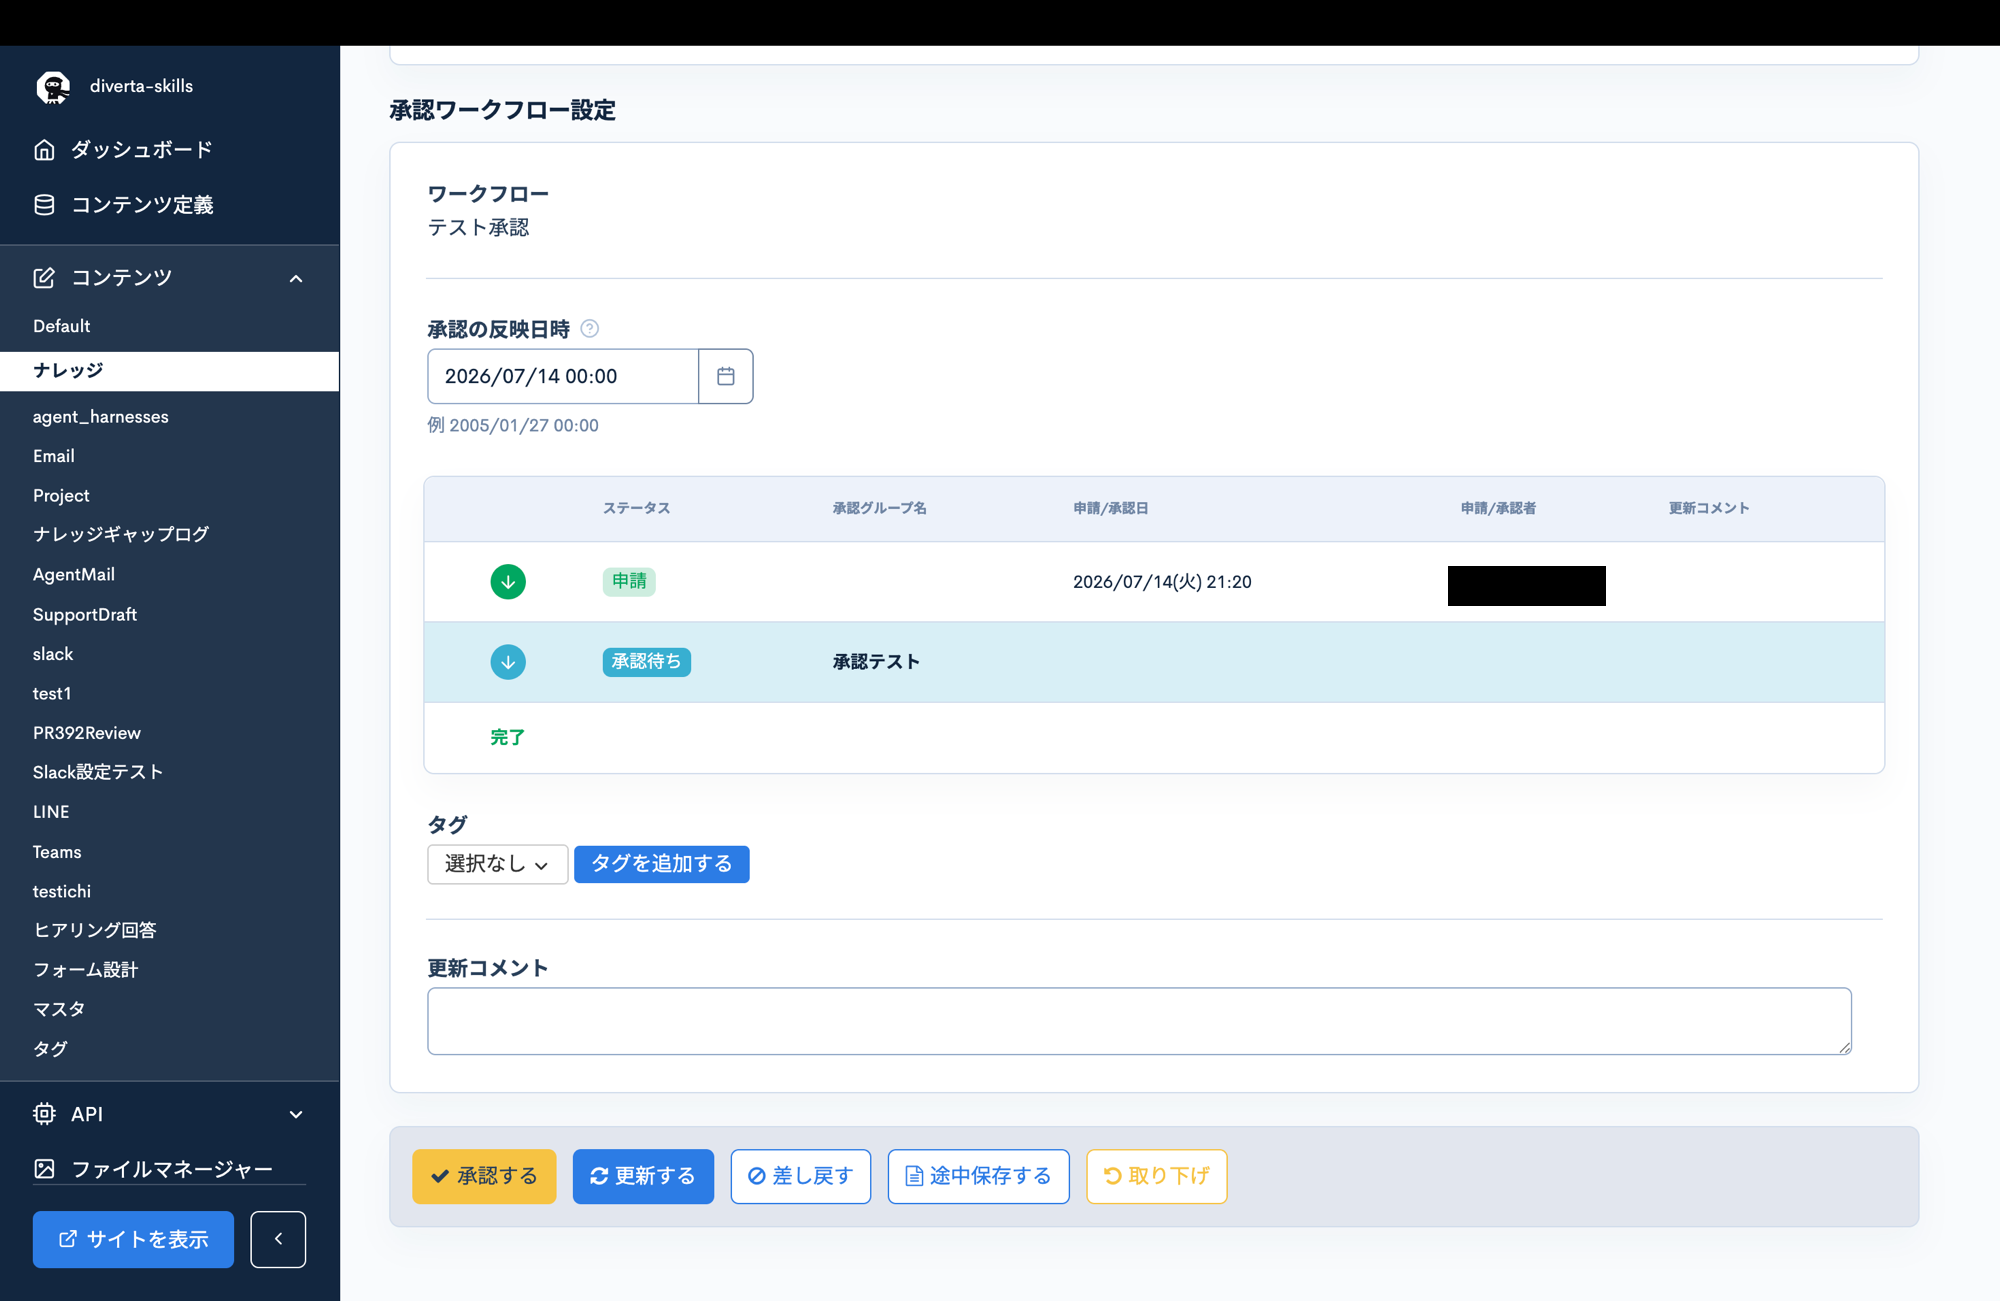Focus the 更新コメント text area
The width and height of the screenshot is (2000, 1301).
(x=1139, y=1021)
